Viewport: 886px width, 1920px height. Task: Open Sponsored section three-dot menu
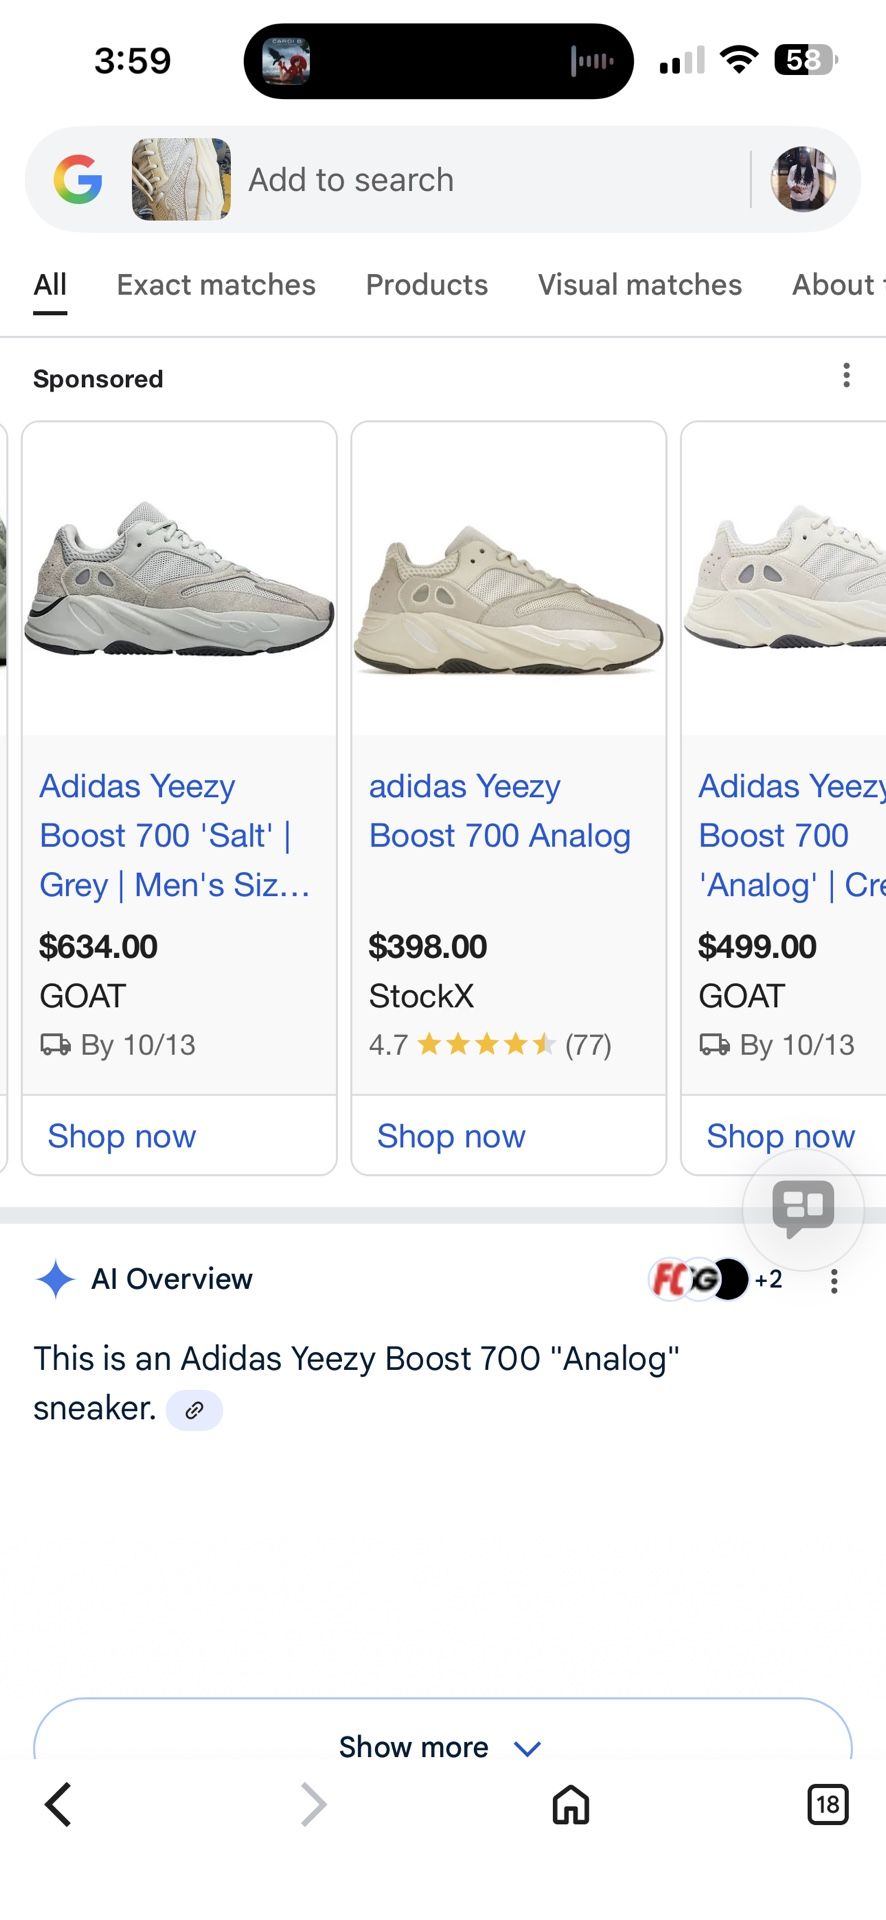pos(846,375)
